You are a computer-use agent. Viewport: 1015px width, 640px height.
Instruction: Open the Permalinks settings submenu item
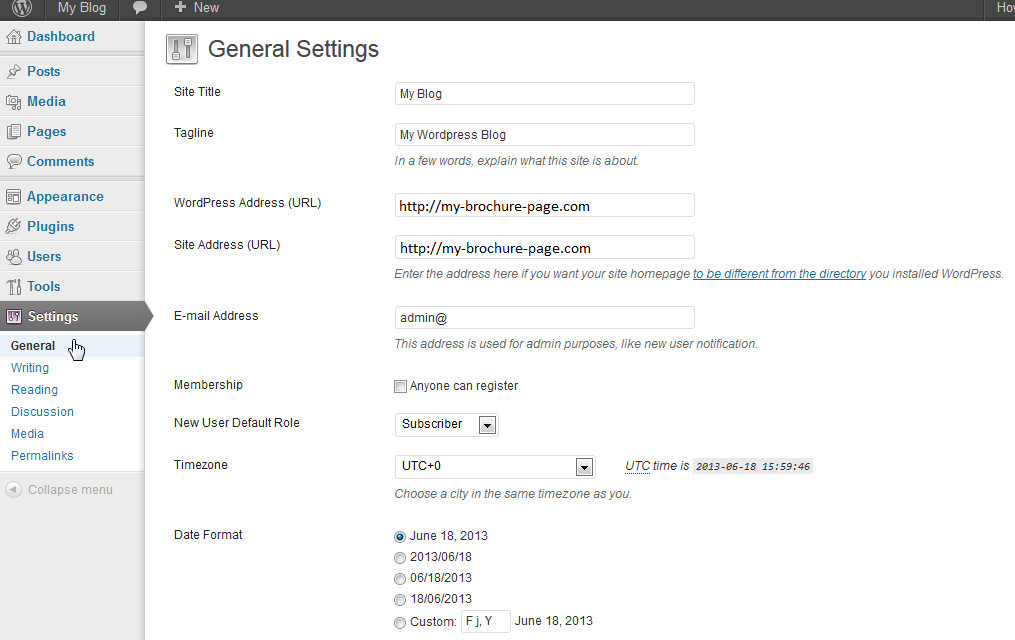click(42, 456)
